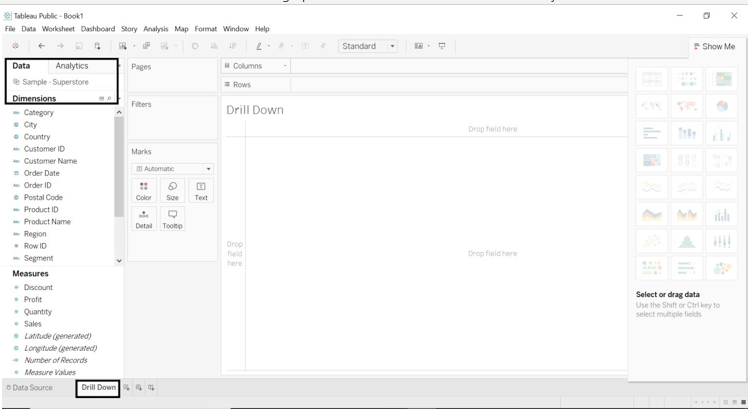Click the Dimensions scroll up arrow
This screenshot has width=748, height=410.
(x=119, y=112)
